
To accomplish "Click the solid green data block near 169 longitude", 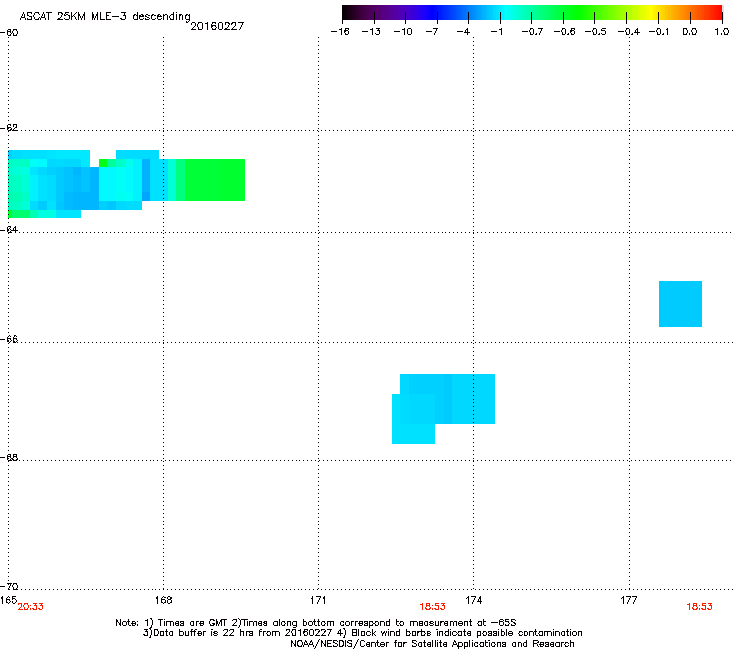I will 215,180.
